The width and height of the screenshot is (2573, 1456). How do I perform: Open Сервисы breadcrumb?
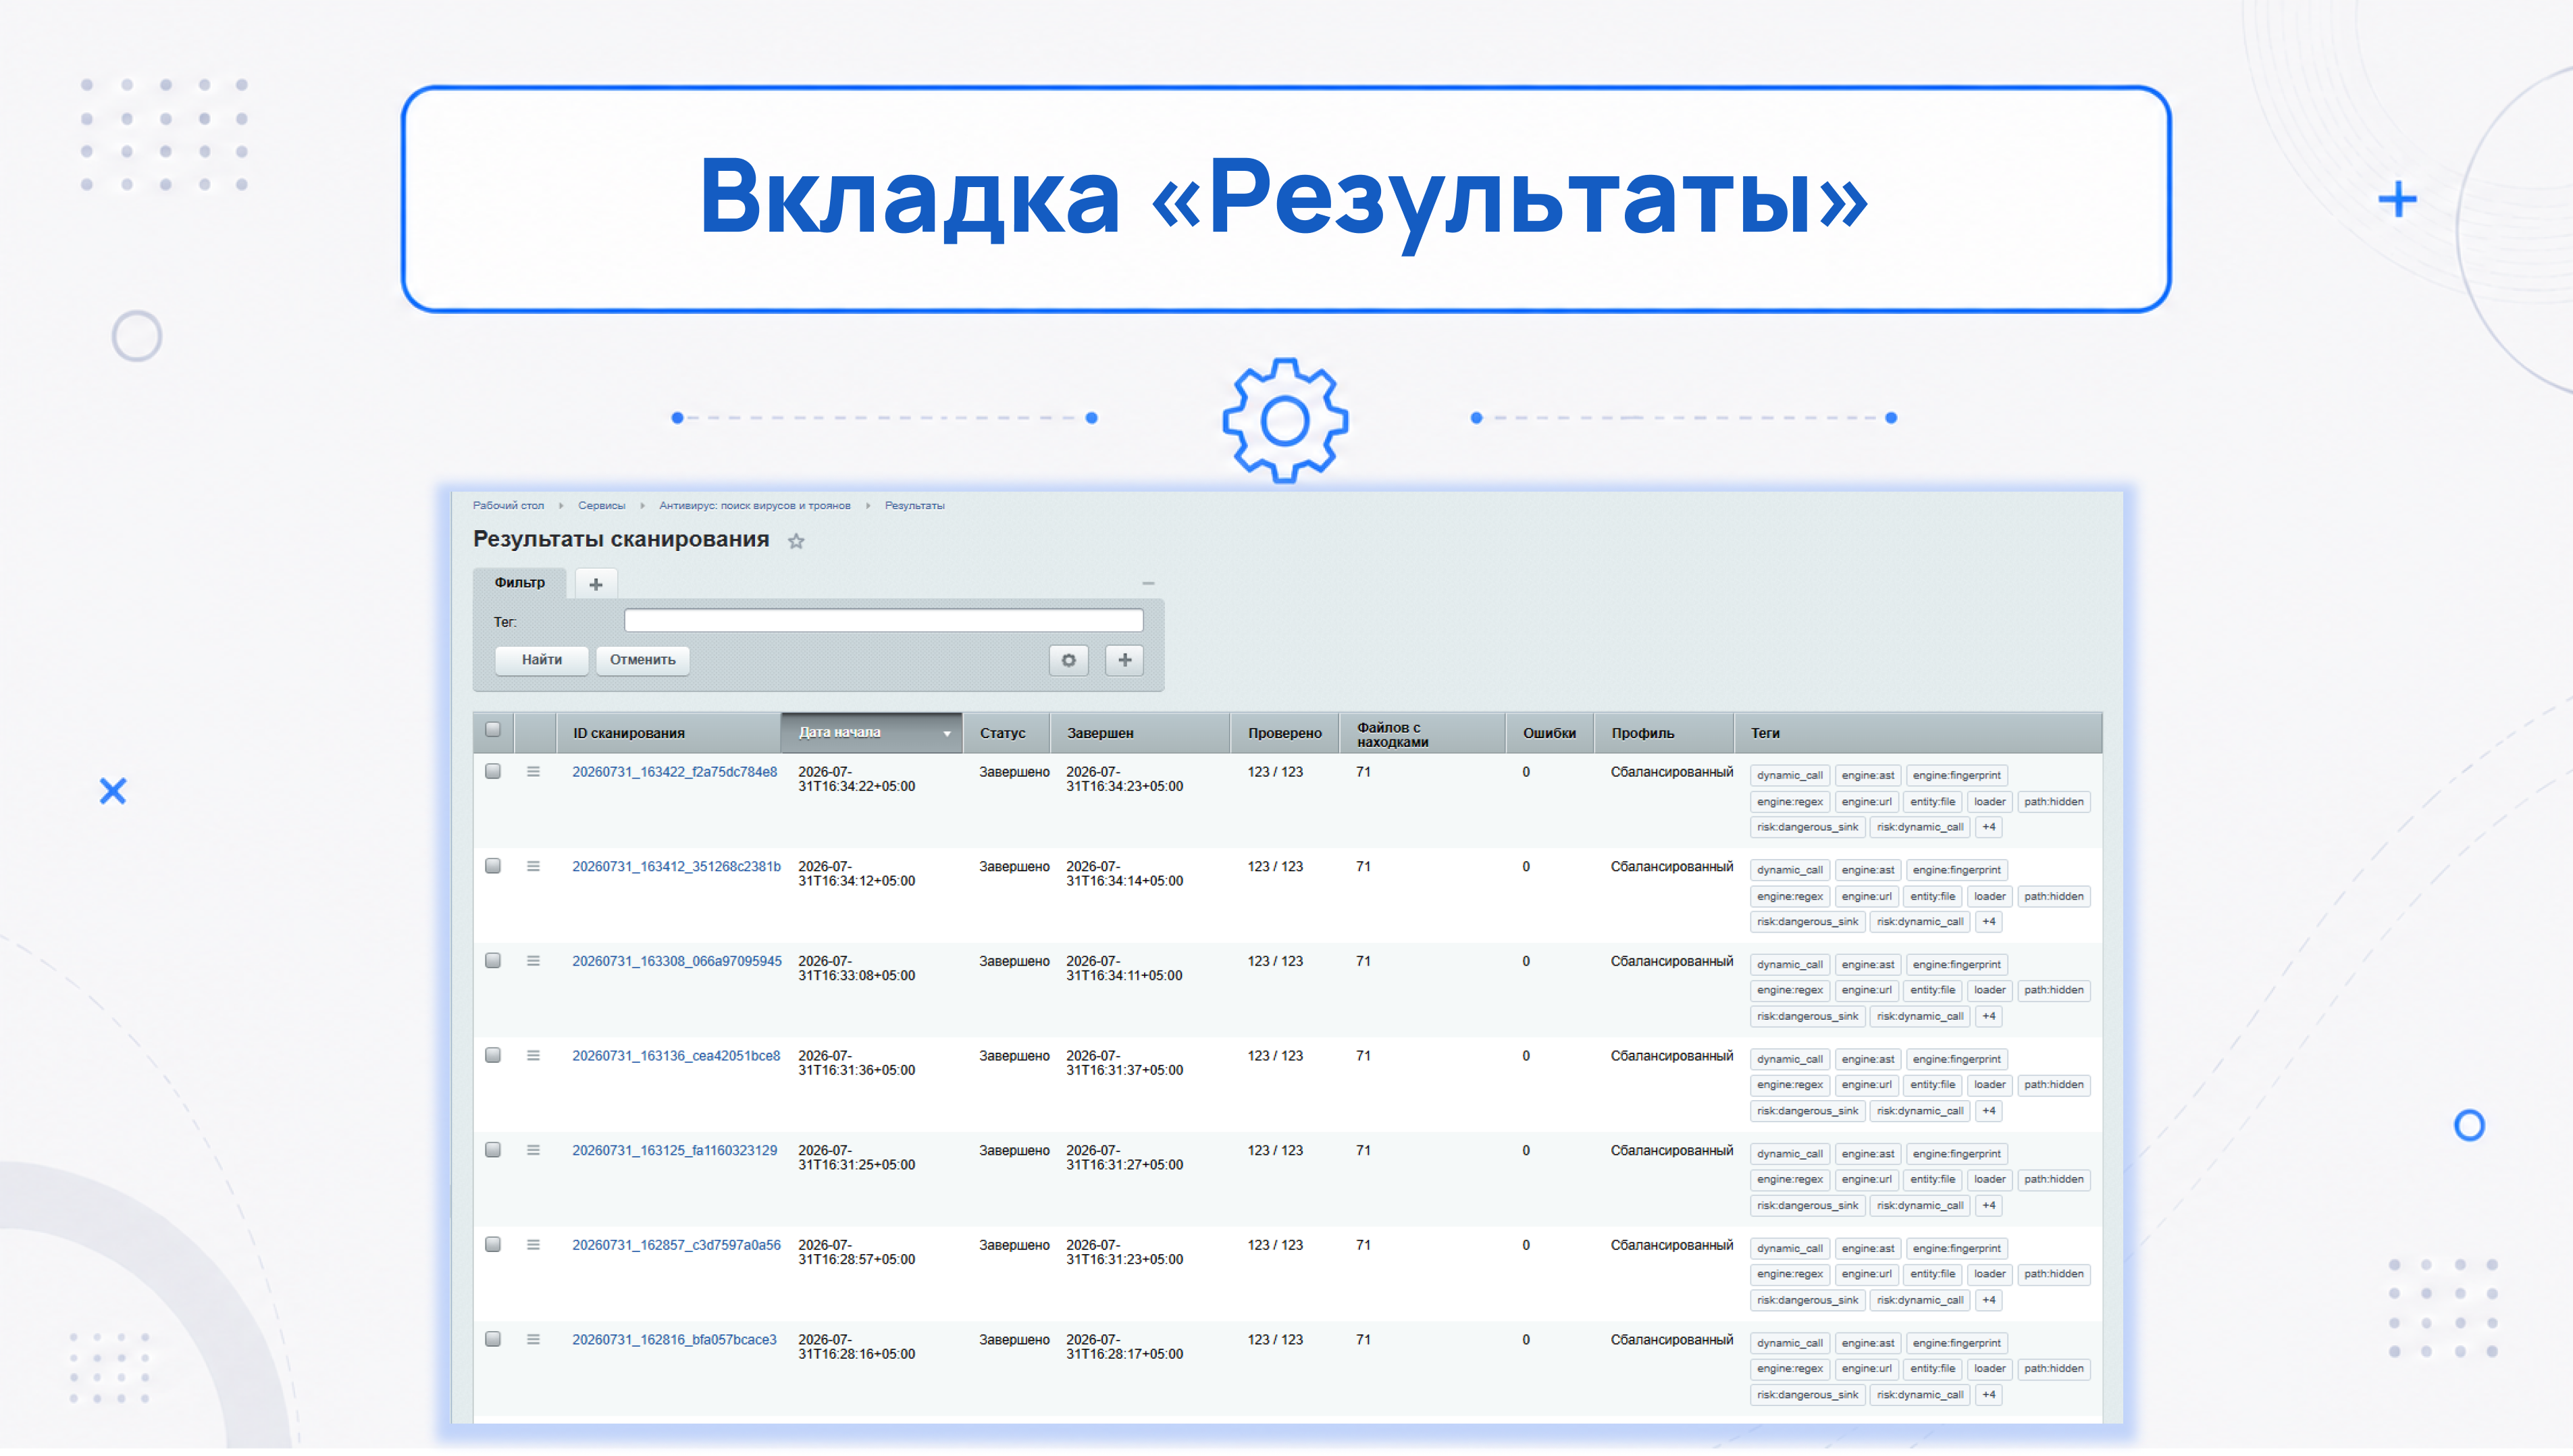tap(601, 506)
